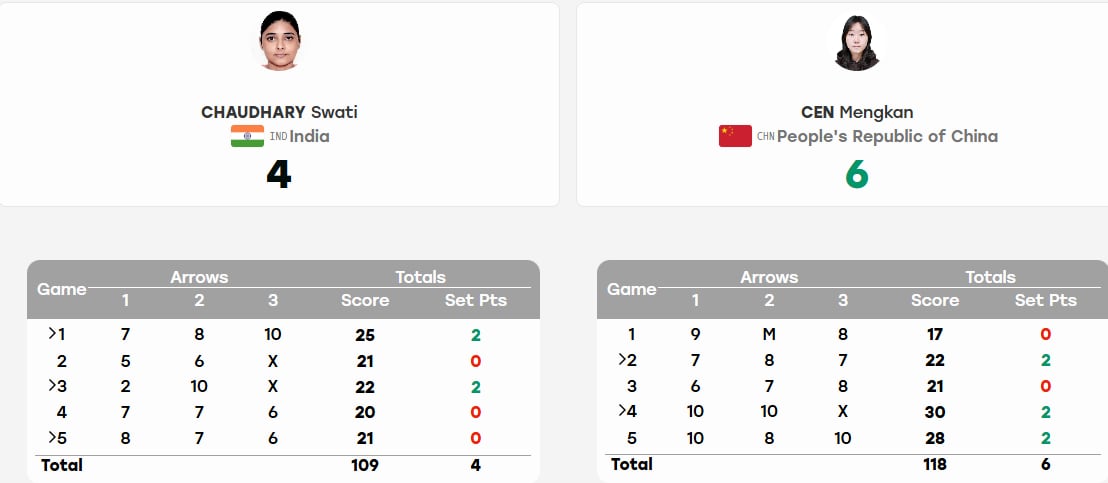The width and height of the screenshot is (1108, 483).
Task: Select People's Republic of China label
Action: click(x=888, y=136)
